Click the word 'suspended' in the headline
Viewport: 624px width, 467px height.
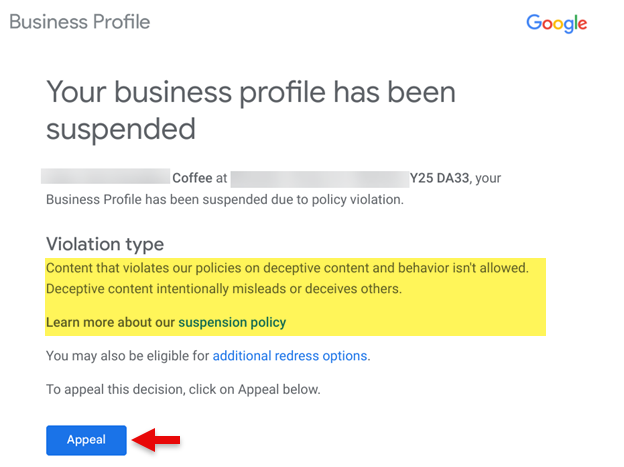click(x=120, y=129)
